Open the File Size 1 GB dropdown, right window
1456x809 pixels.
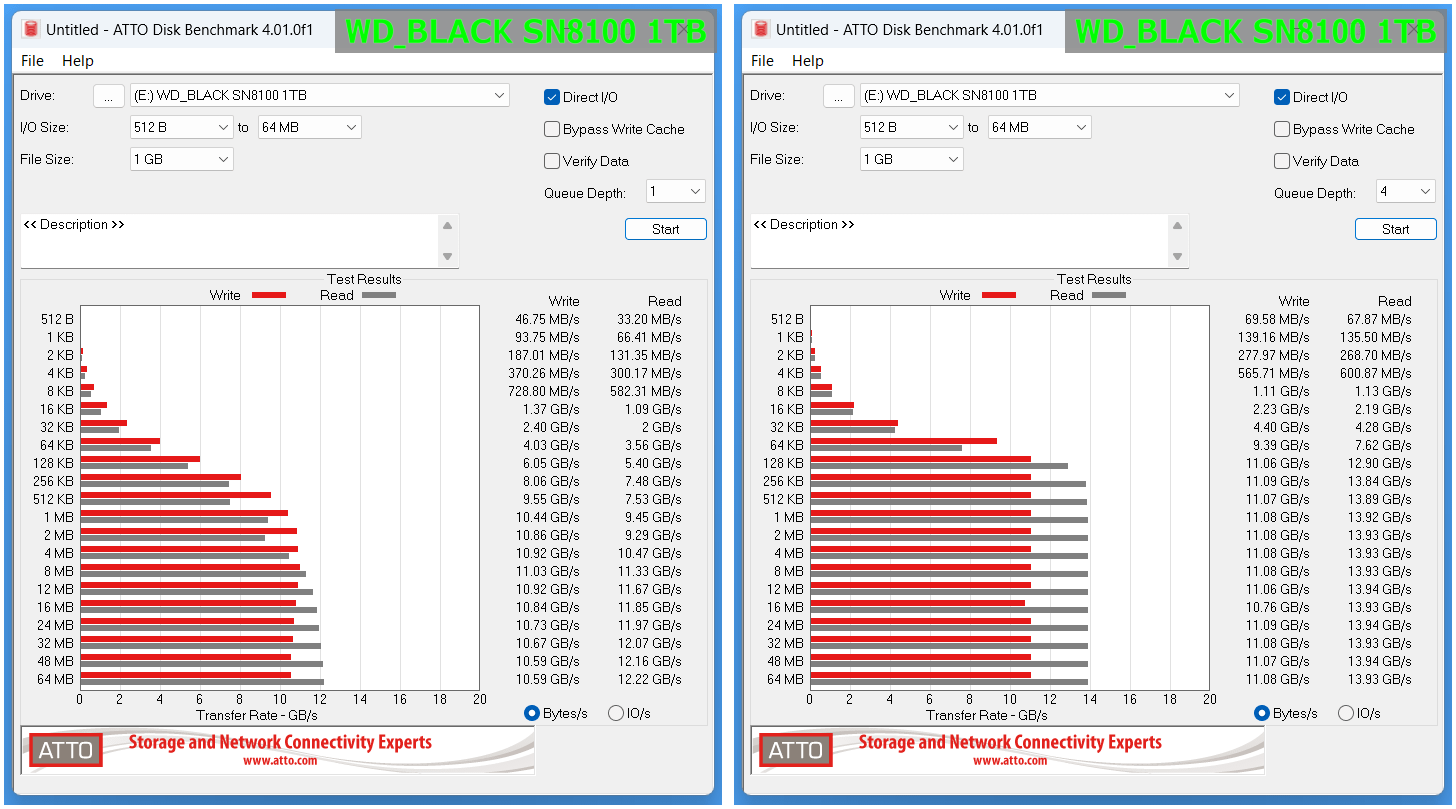coord(912,160)
